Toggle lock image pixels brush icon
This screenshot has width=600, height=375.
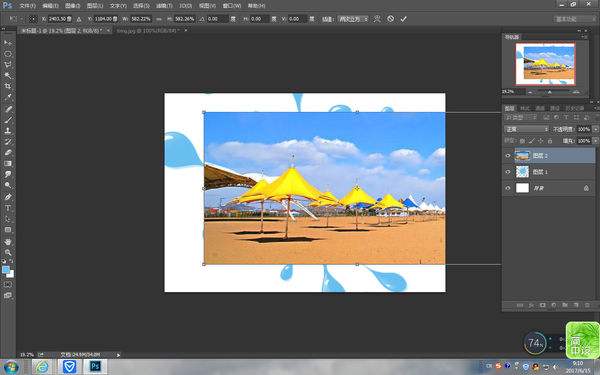(532, 141)
